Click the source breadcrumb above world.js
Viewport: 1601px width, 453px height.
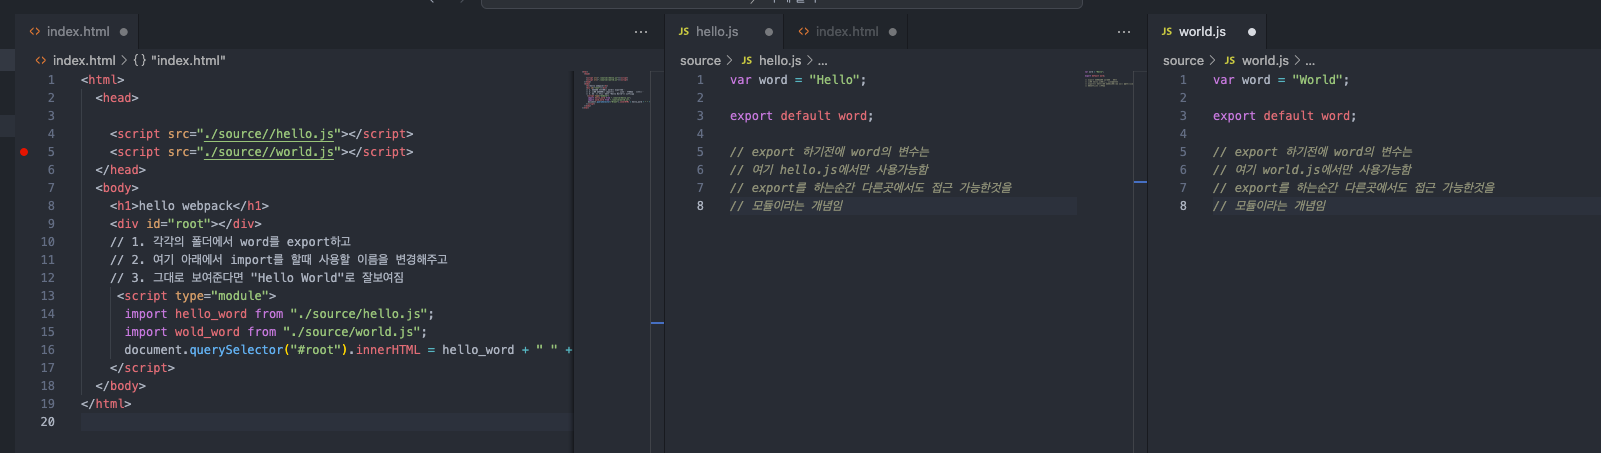[x=1183, y=60]
